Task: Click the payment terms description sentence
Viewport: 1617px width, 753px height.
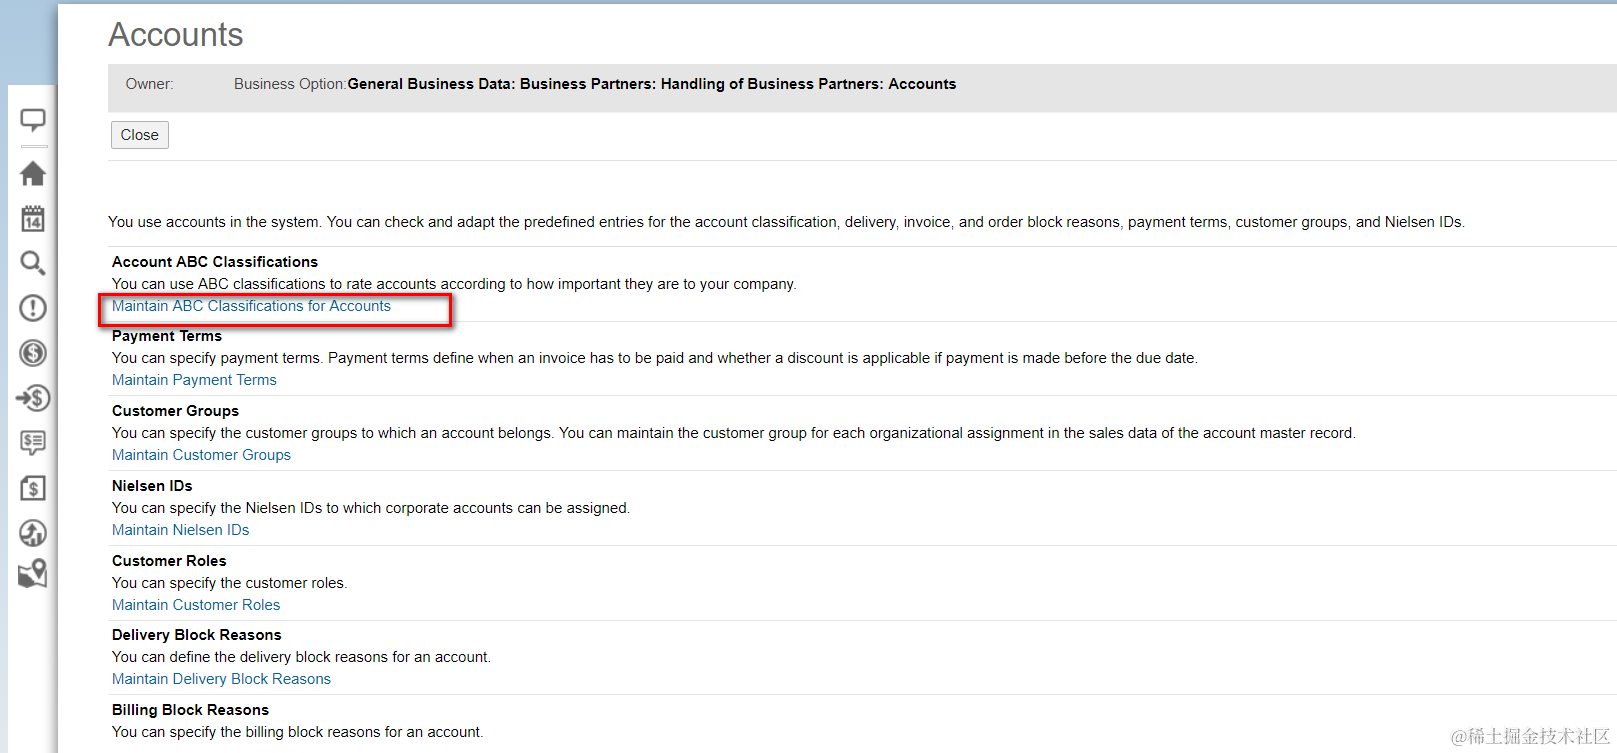Action: 655,358
